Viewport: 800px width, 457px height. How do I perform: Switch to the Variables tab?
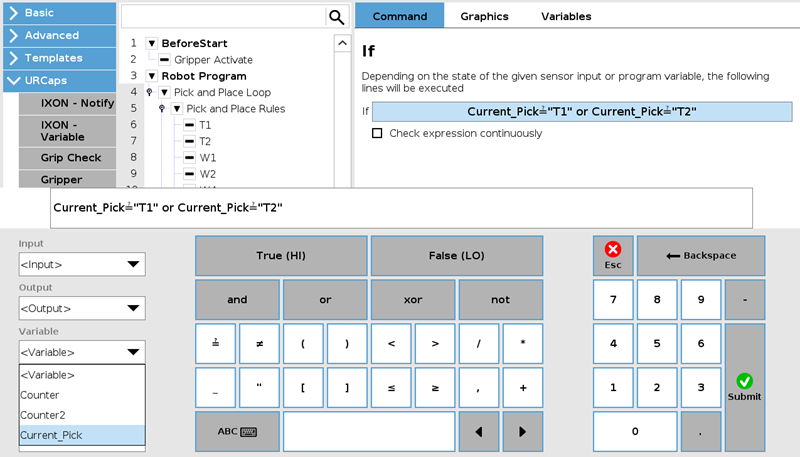566,16
